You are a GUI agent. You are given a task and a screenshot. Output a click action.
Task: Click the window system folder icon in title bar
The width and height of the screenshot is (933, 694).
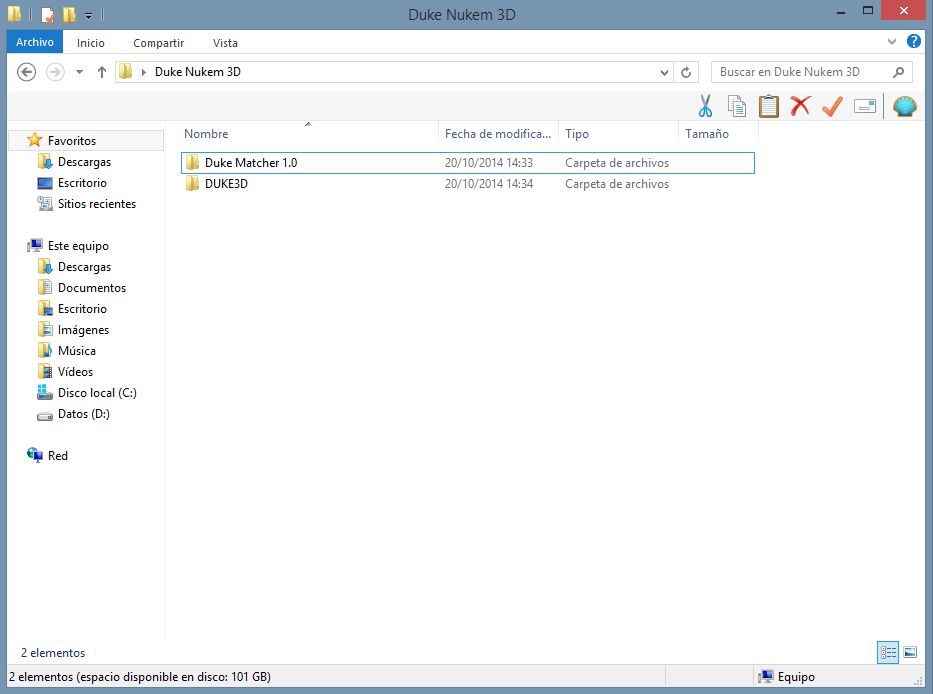pyautogui.click(x=15, y=14)
